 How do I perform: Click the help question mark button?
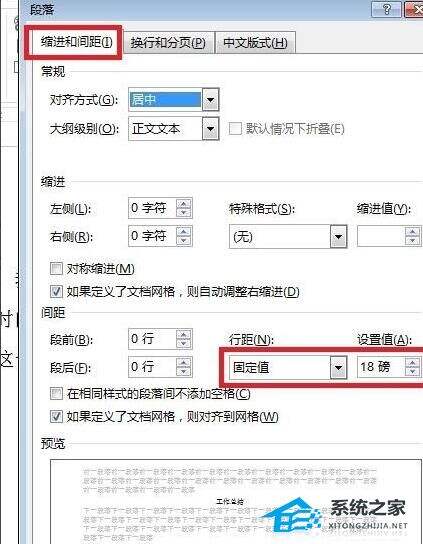tap(386, 9)
